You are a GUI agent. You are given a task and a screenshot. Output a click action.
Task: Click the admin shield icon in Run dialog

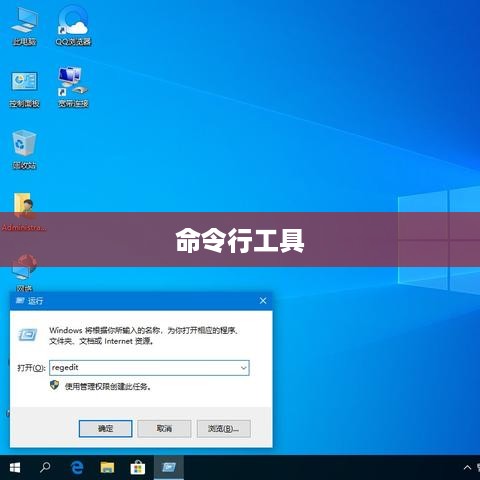click(54, 385)
